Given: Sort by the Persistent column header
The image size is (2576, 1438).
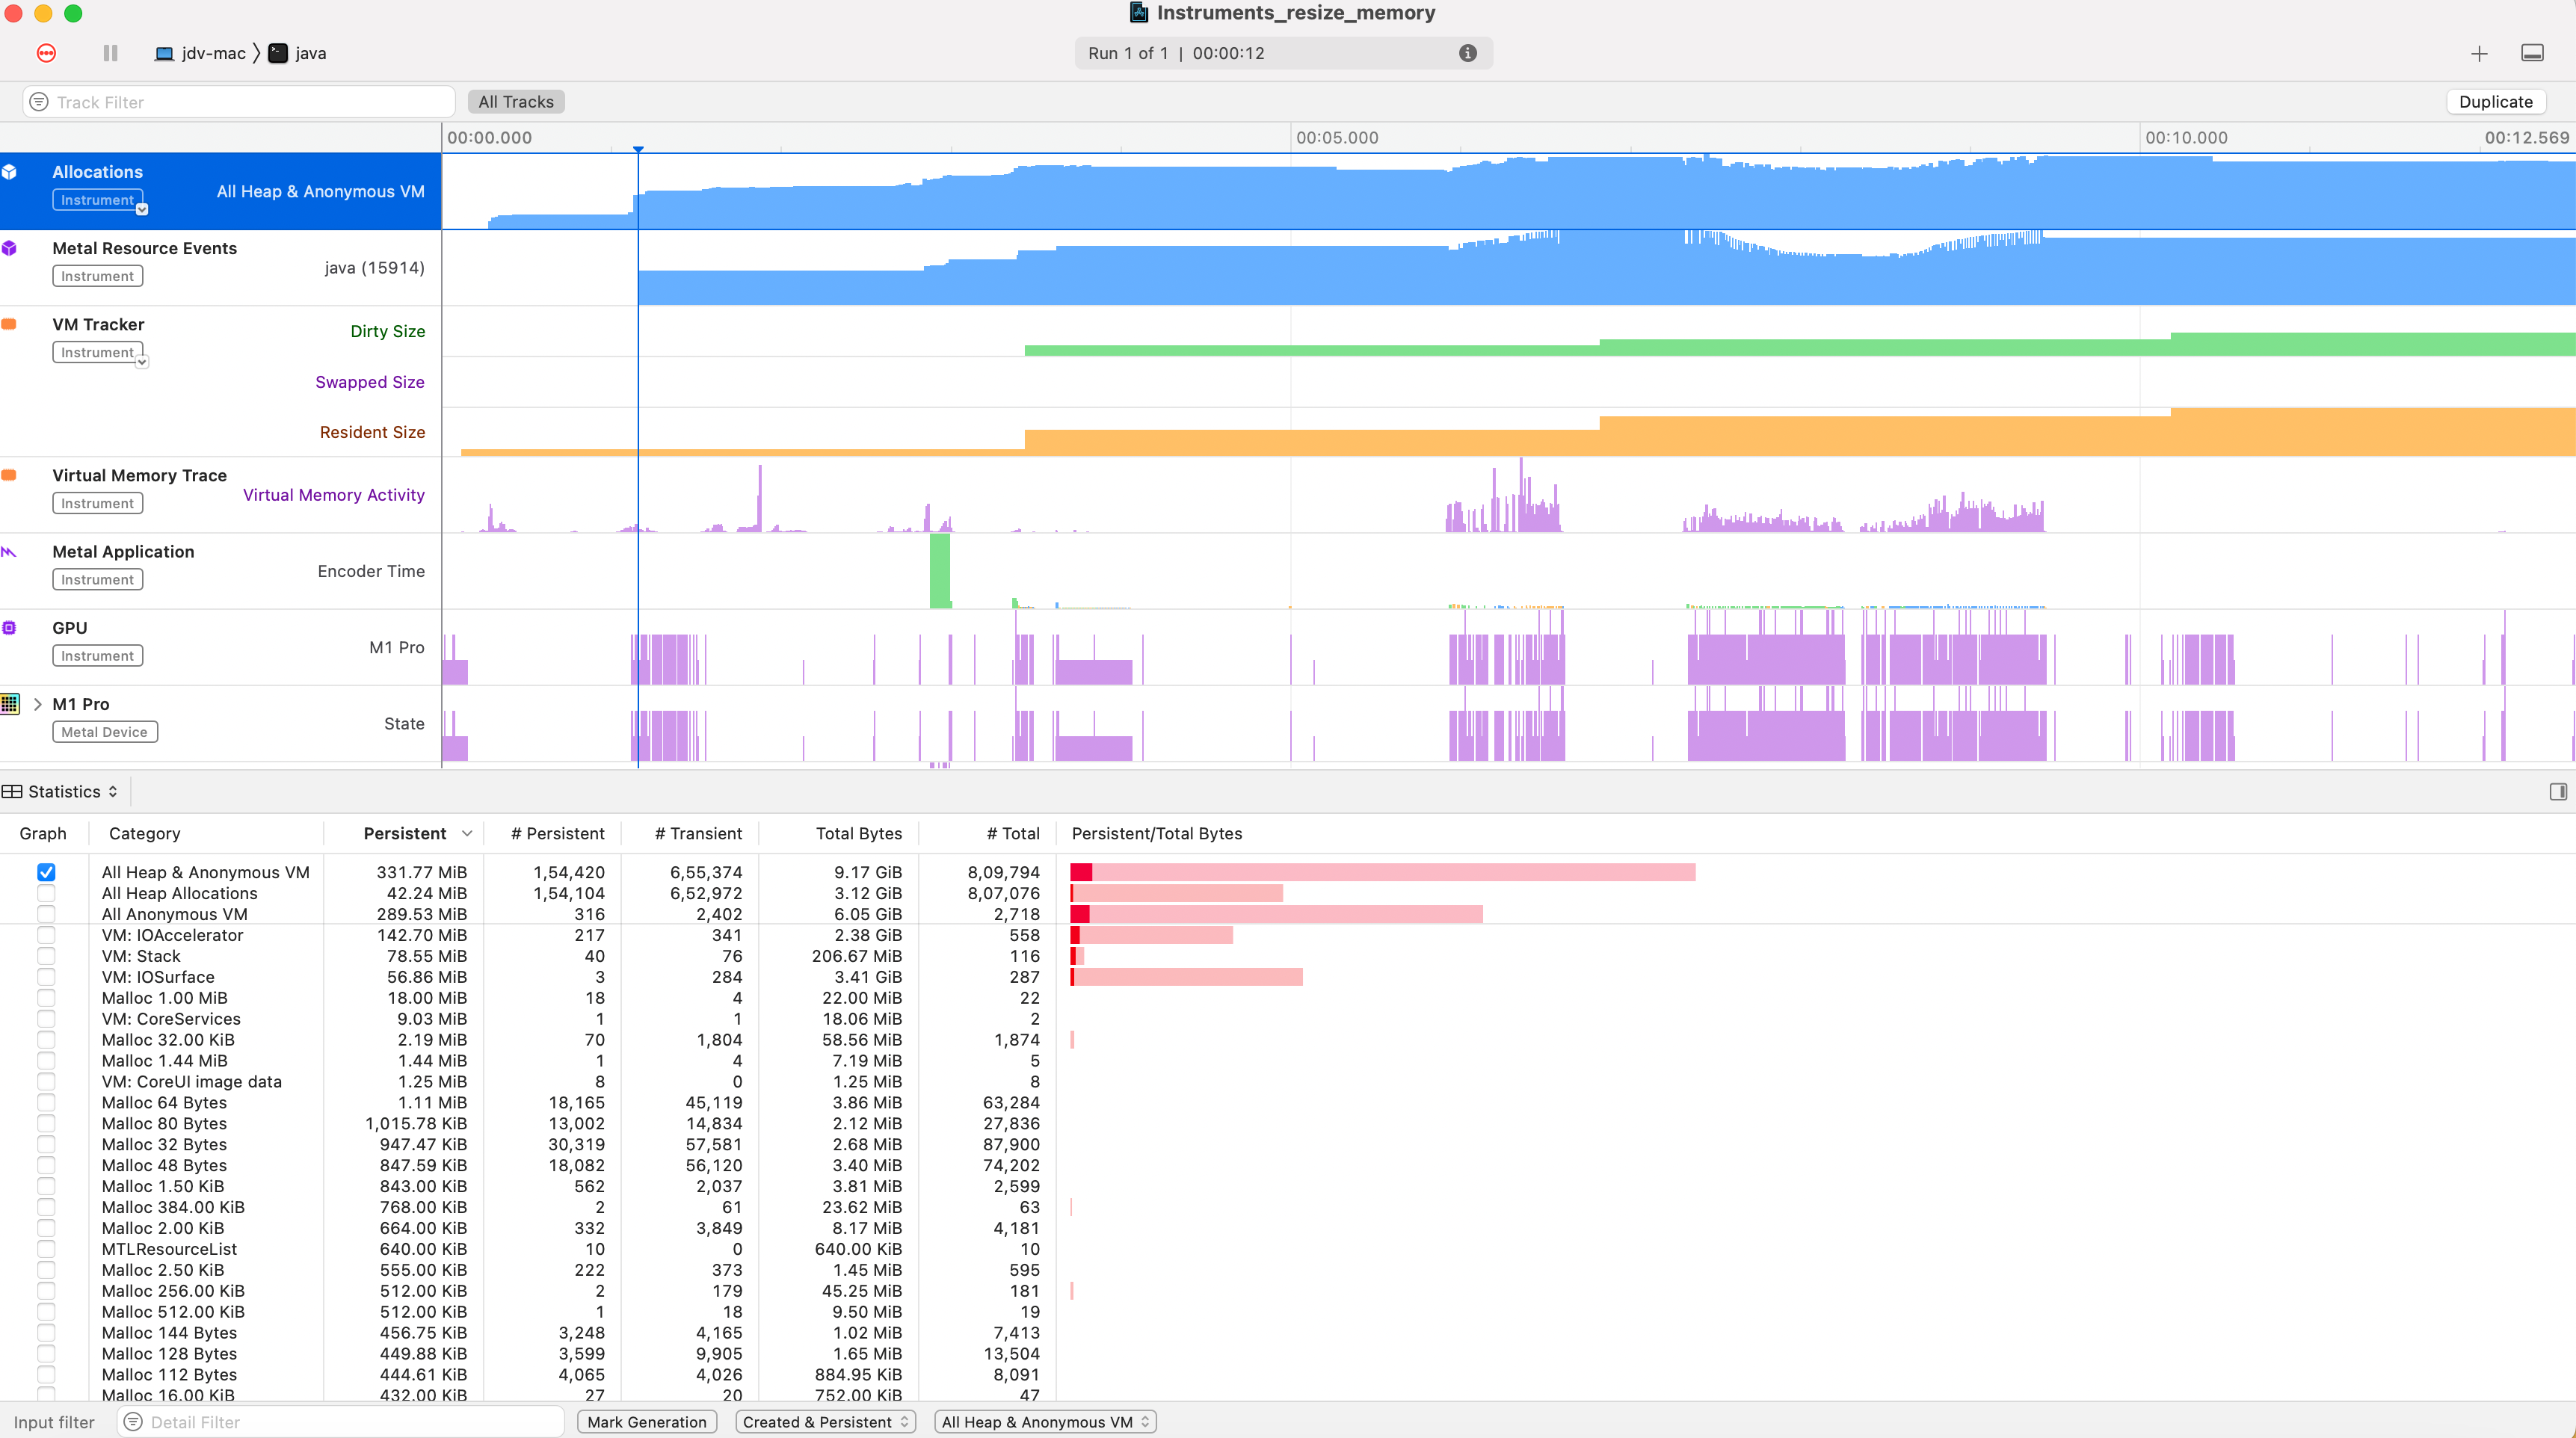Looking at the screenshot, I should pos(405,833).
